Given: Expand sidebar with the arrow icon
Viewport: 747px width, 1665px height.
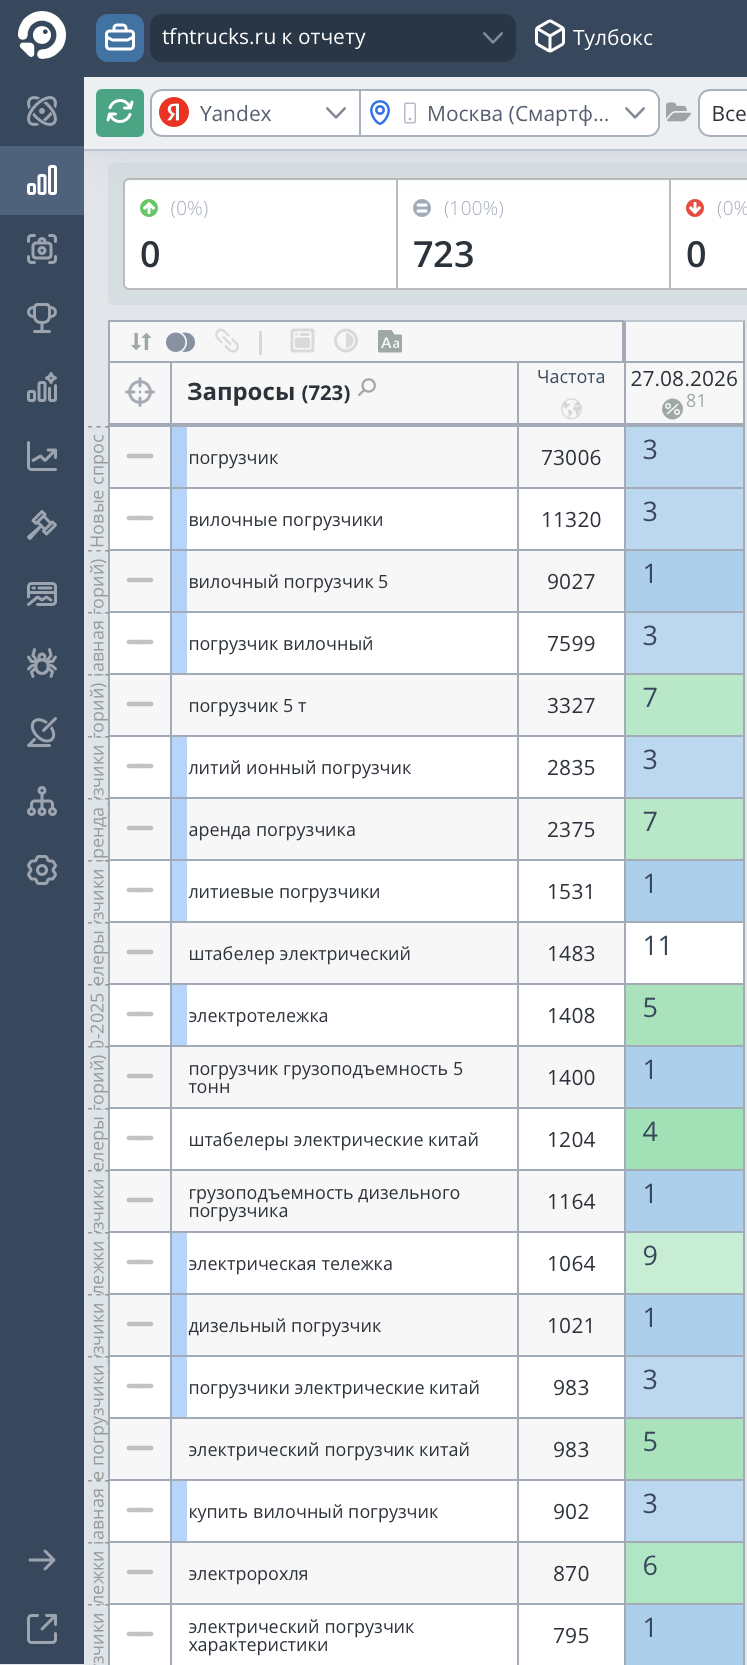Looking at the screenshot, I should (x=42, y=1560).
